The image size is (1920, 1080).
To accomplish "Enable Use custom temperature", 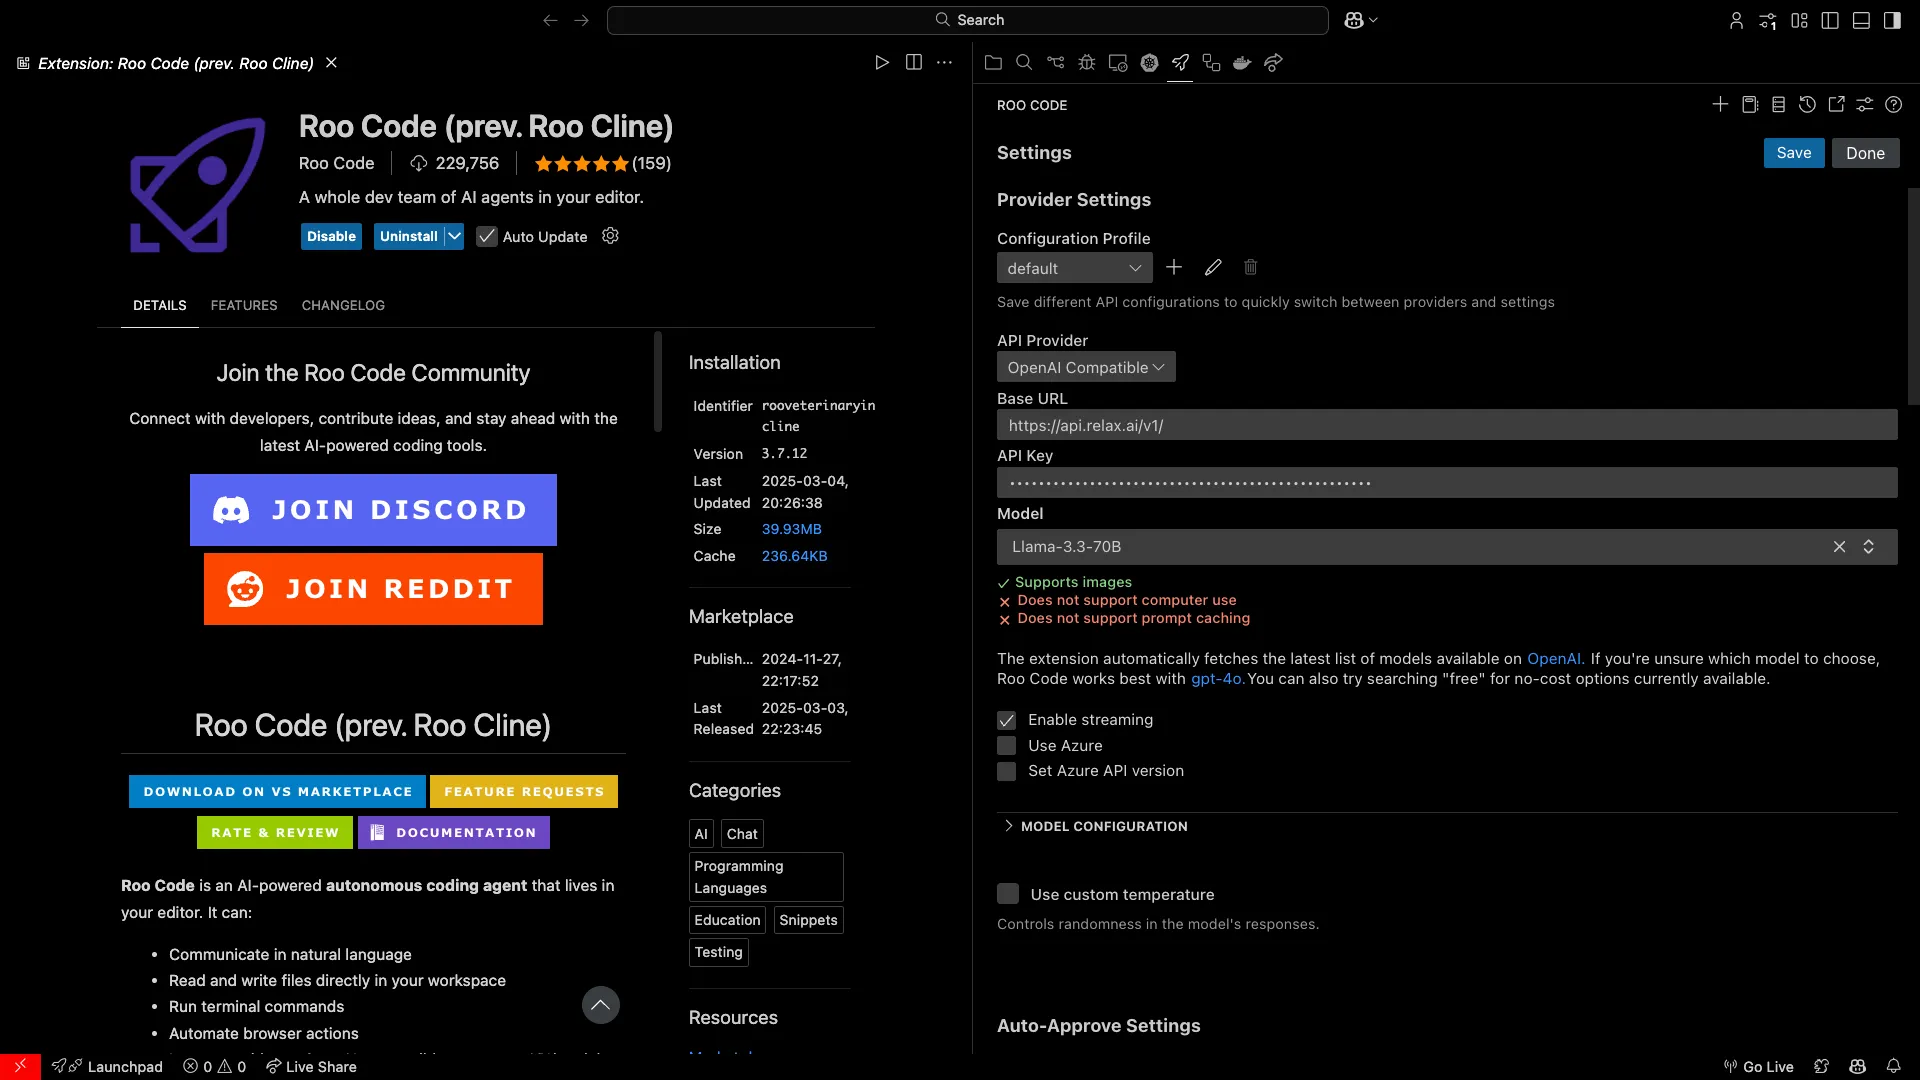I will (1008, 894).
